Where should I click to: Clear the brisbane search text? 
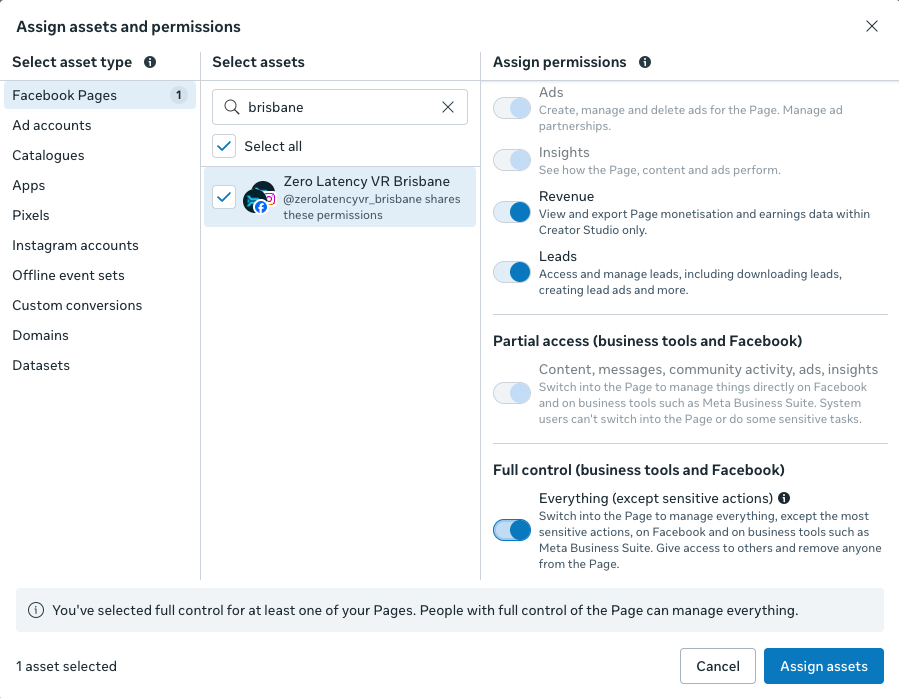[x=448, y=107]
